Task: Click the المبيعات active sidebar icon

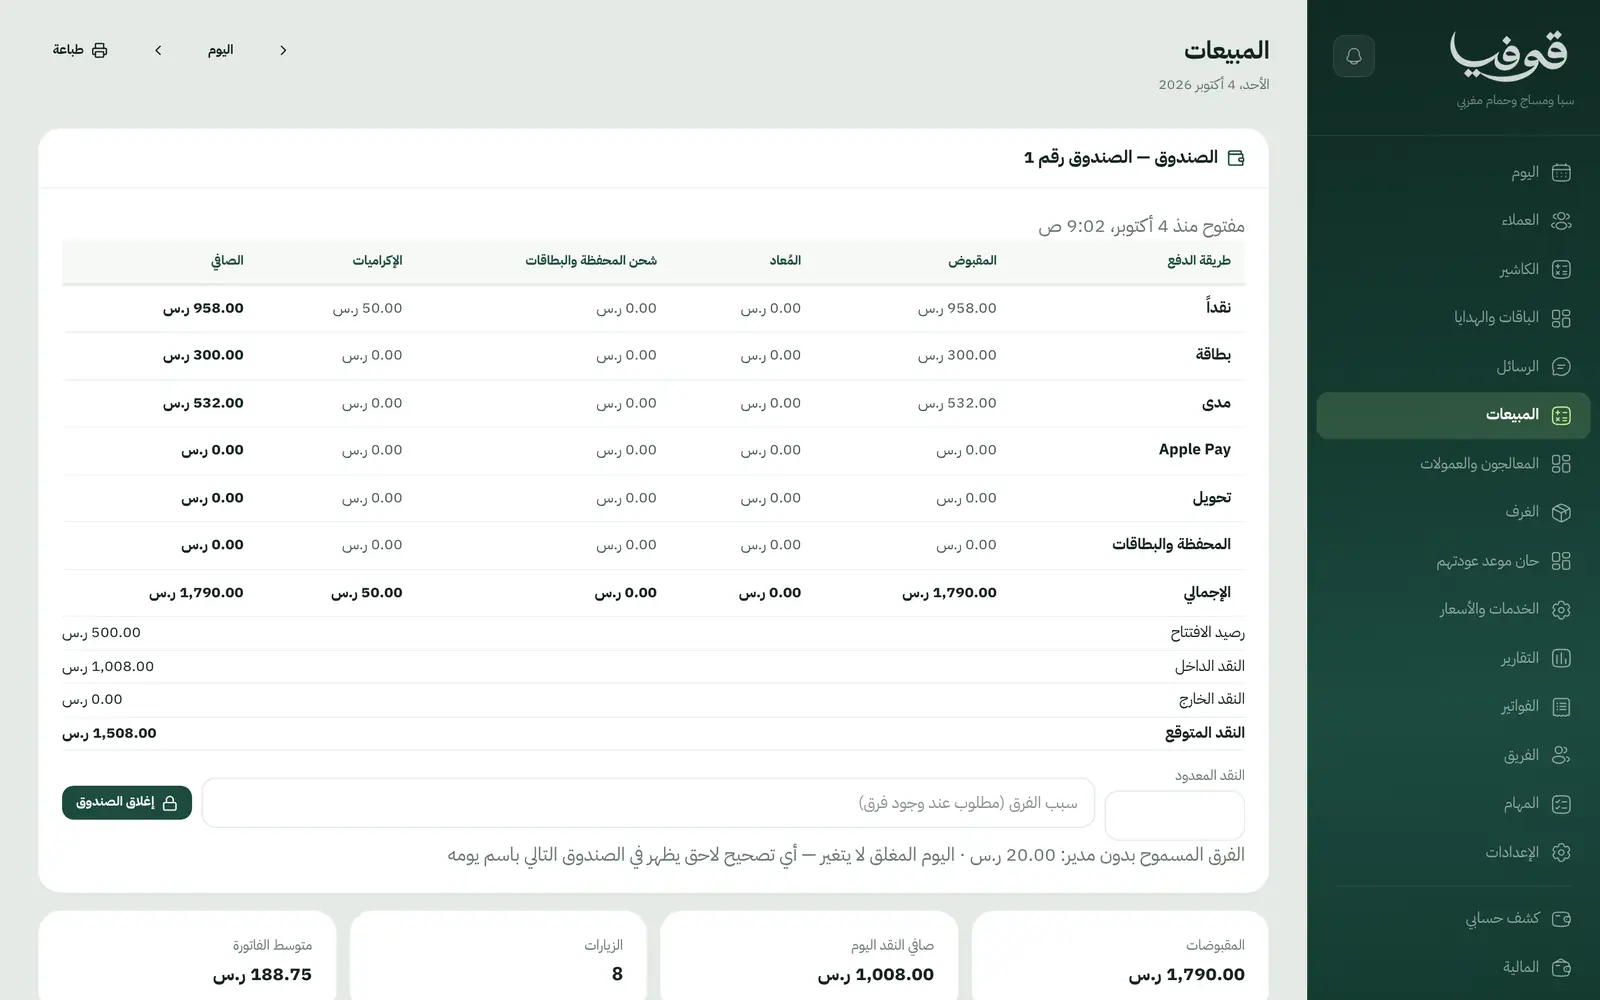Action: (1561, 415)
